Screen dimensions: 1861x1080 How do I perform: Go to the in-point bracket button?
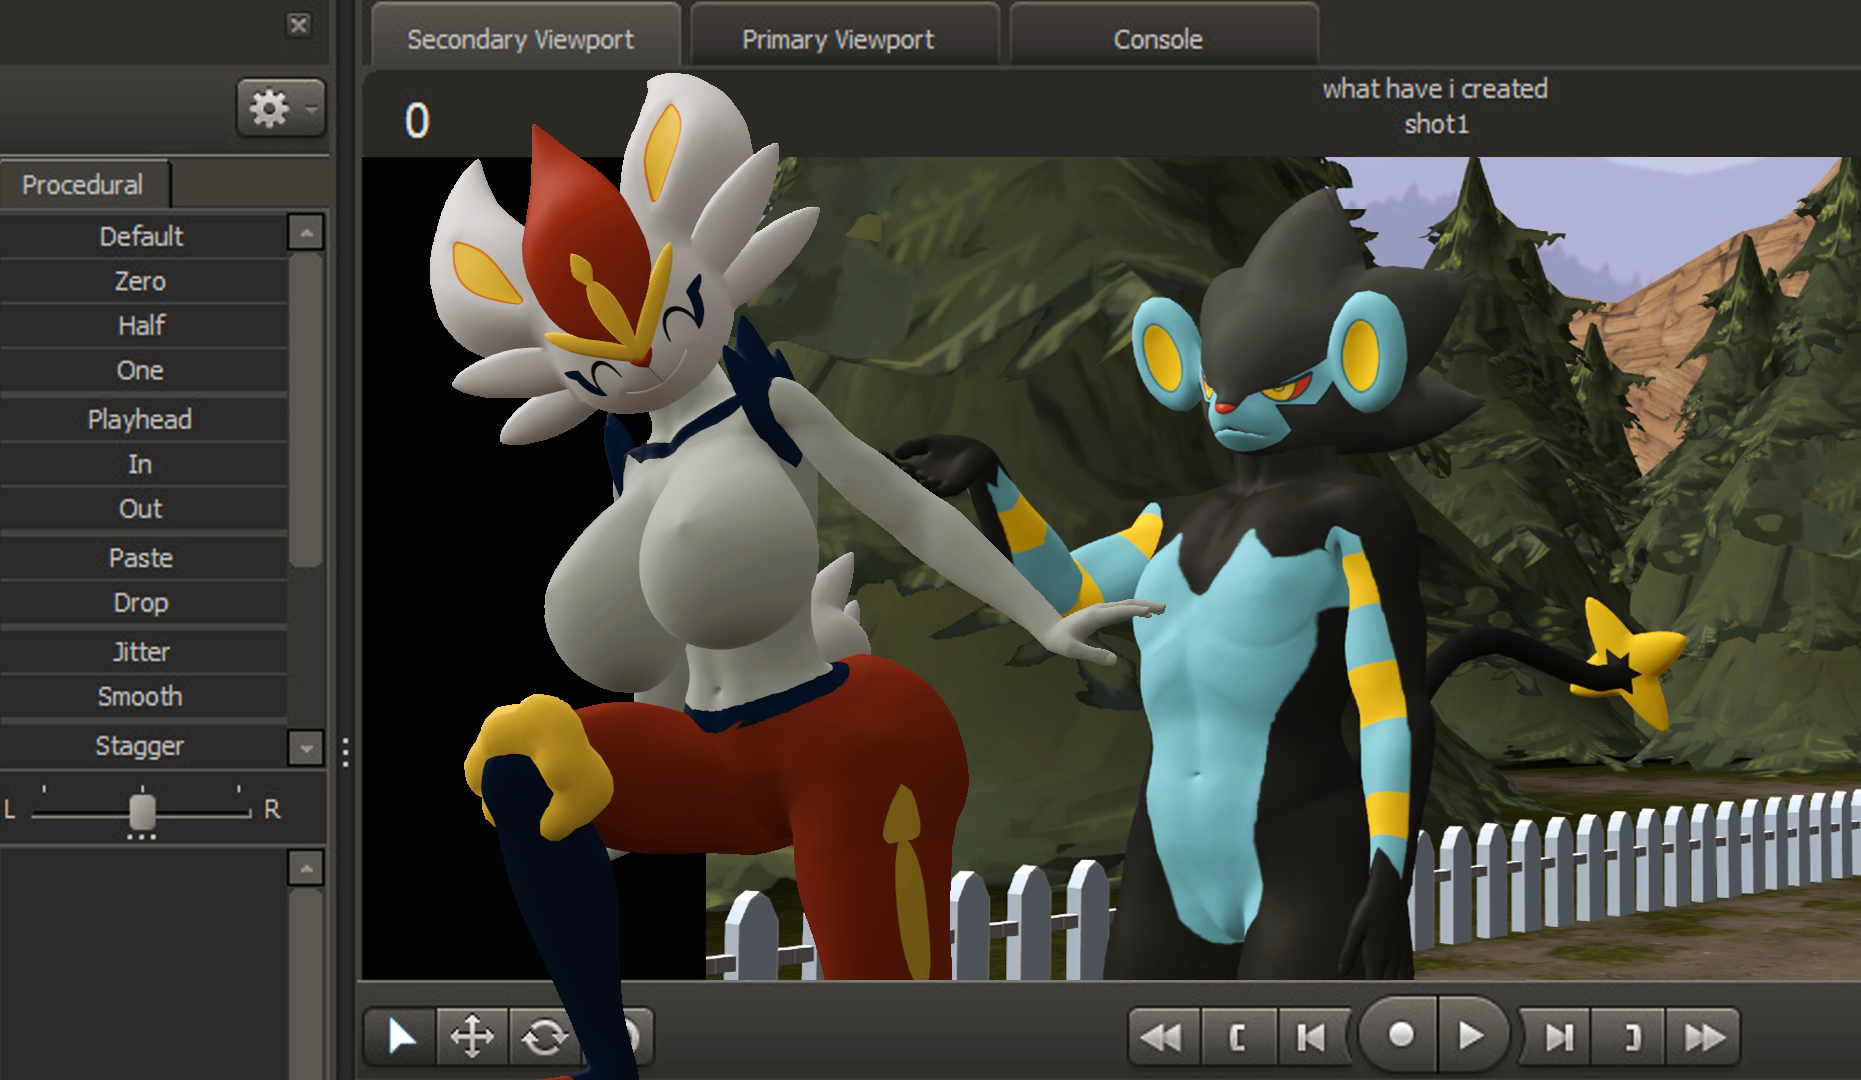[x=1239, y=1037]
